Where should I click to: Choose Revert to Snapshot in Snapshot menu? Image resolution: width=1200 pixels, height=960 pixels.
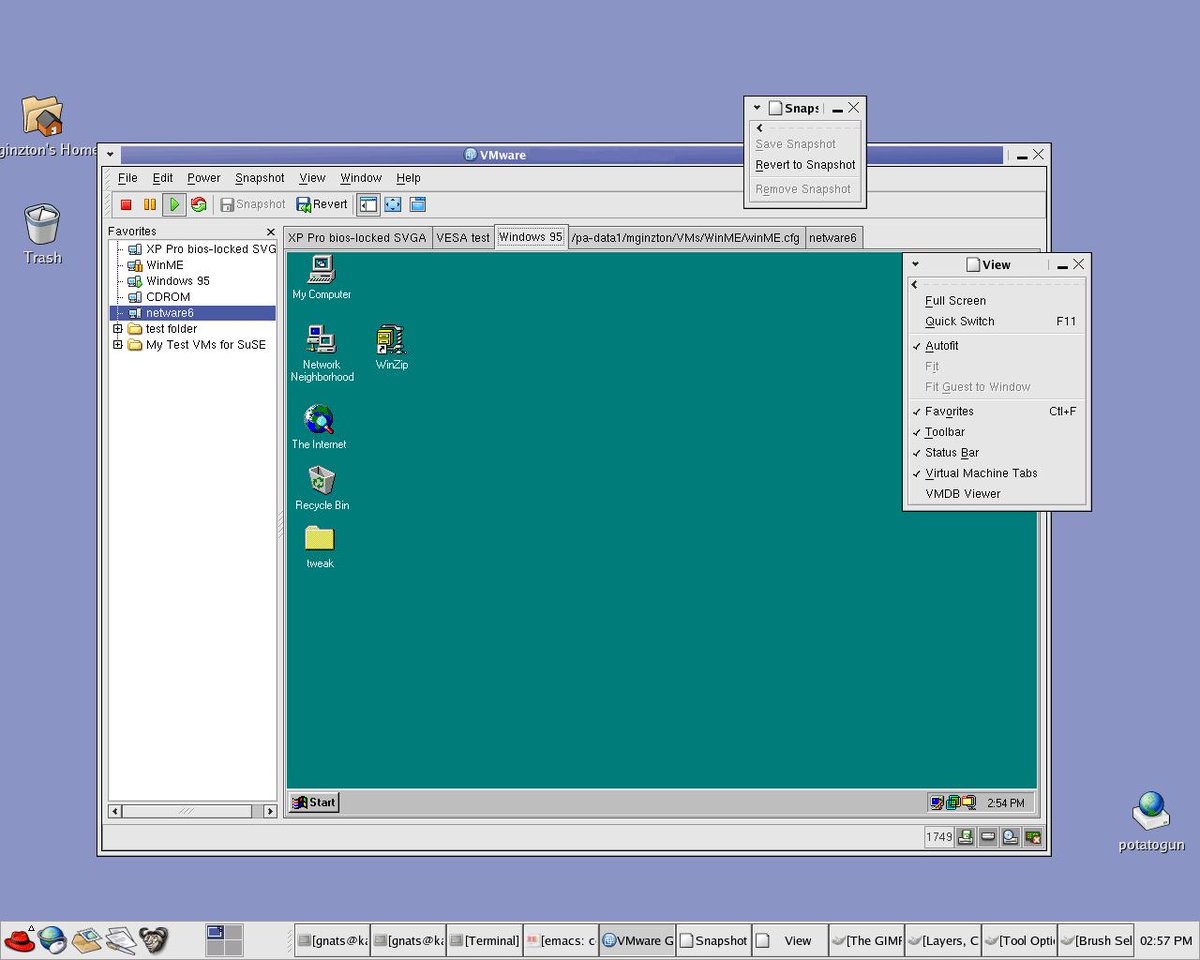click(x=805, y=165)
